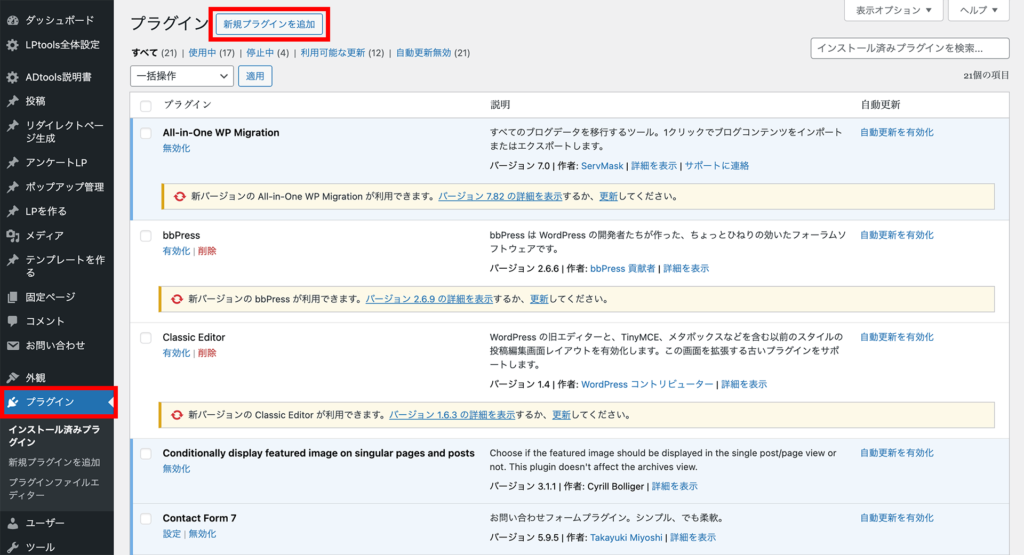
Task: Click the update icon in bbPress notice
Action: pyautogui.click(x=176, y=299)
